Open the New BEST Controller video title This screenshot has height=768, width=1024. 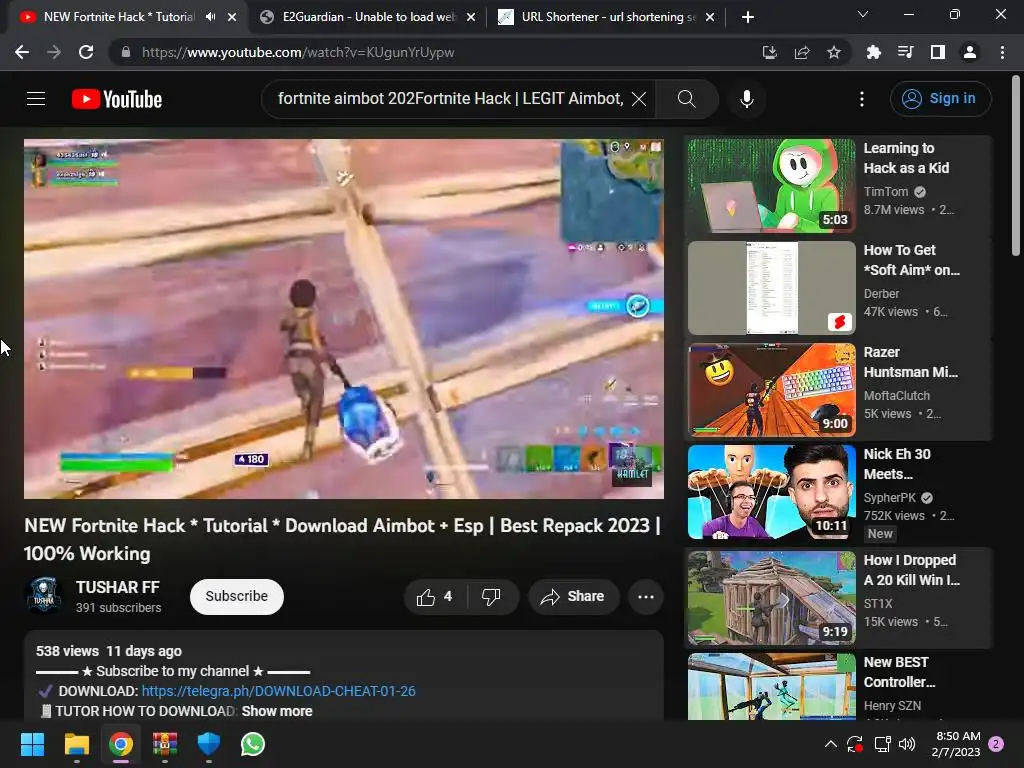899,672
